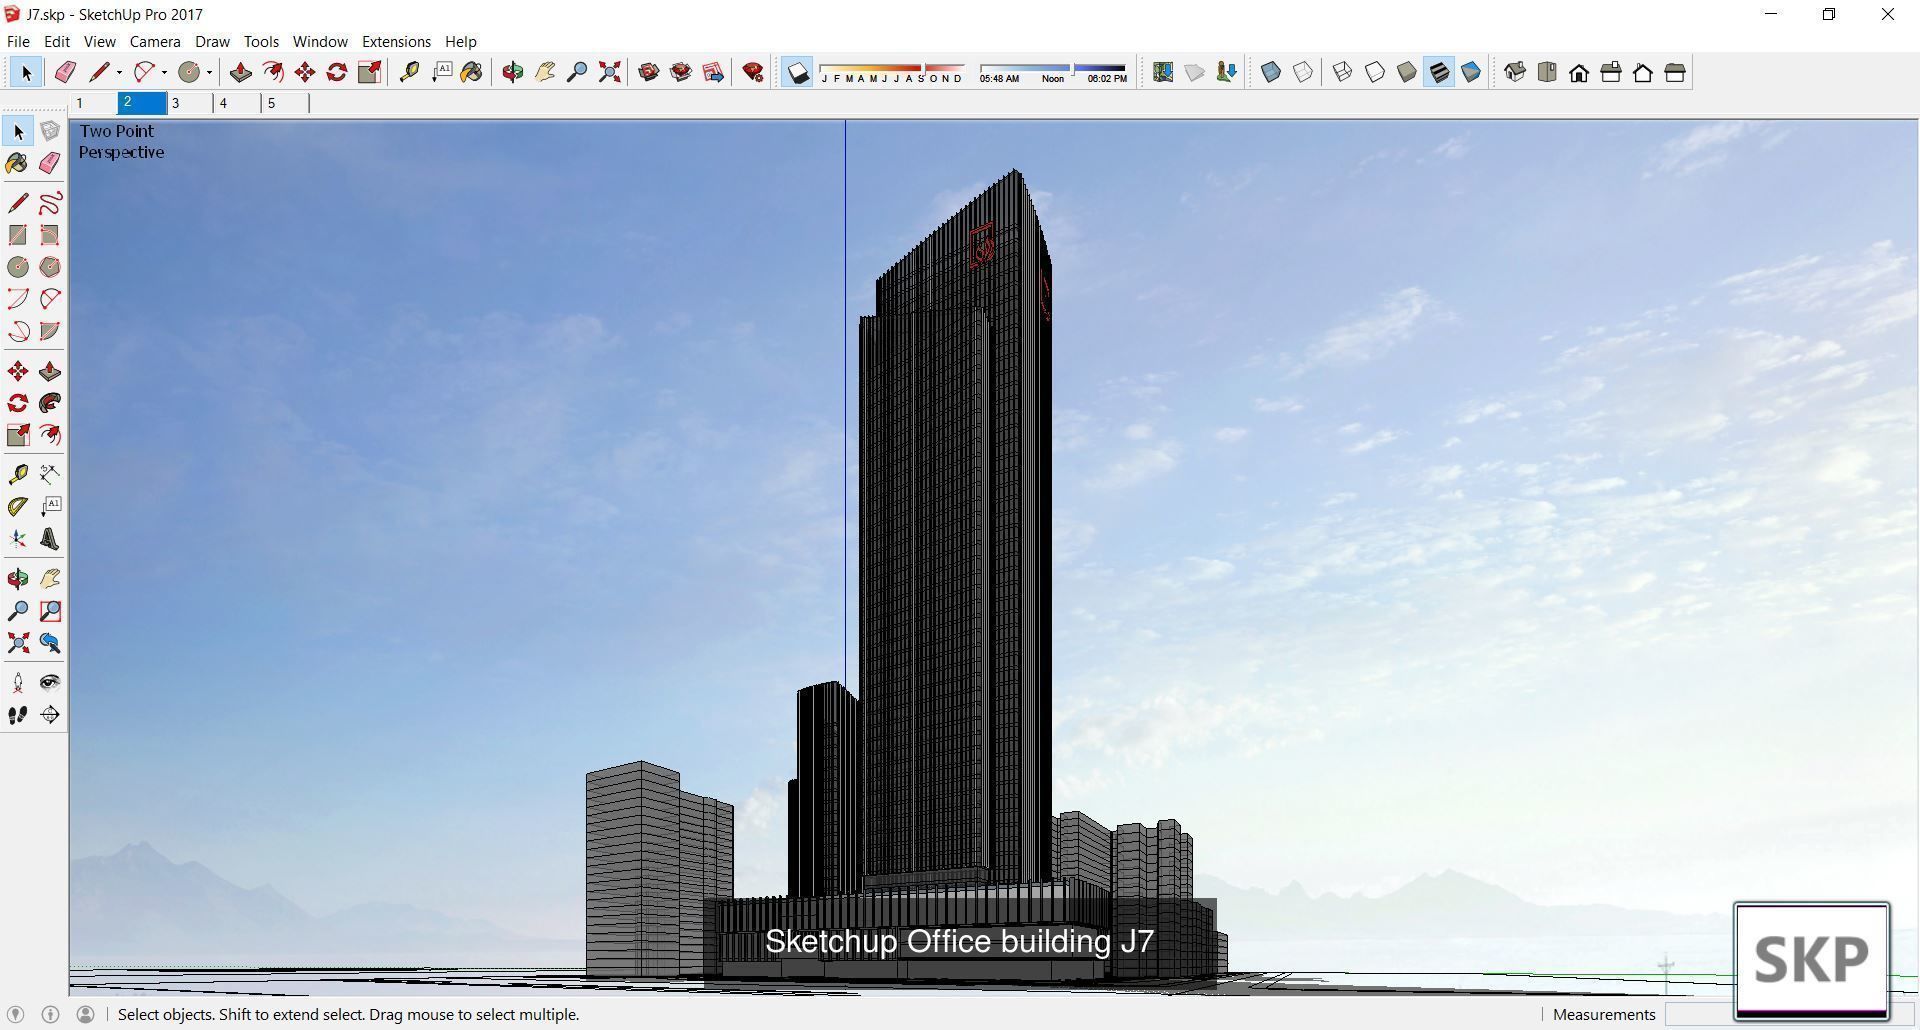Choose the Dimension tool

(50, 474)
